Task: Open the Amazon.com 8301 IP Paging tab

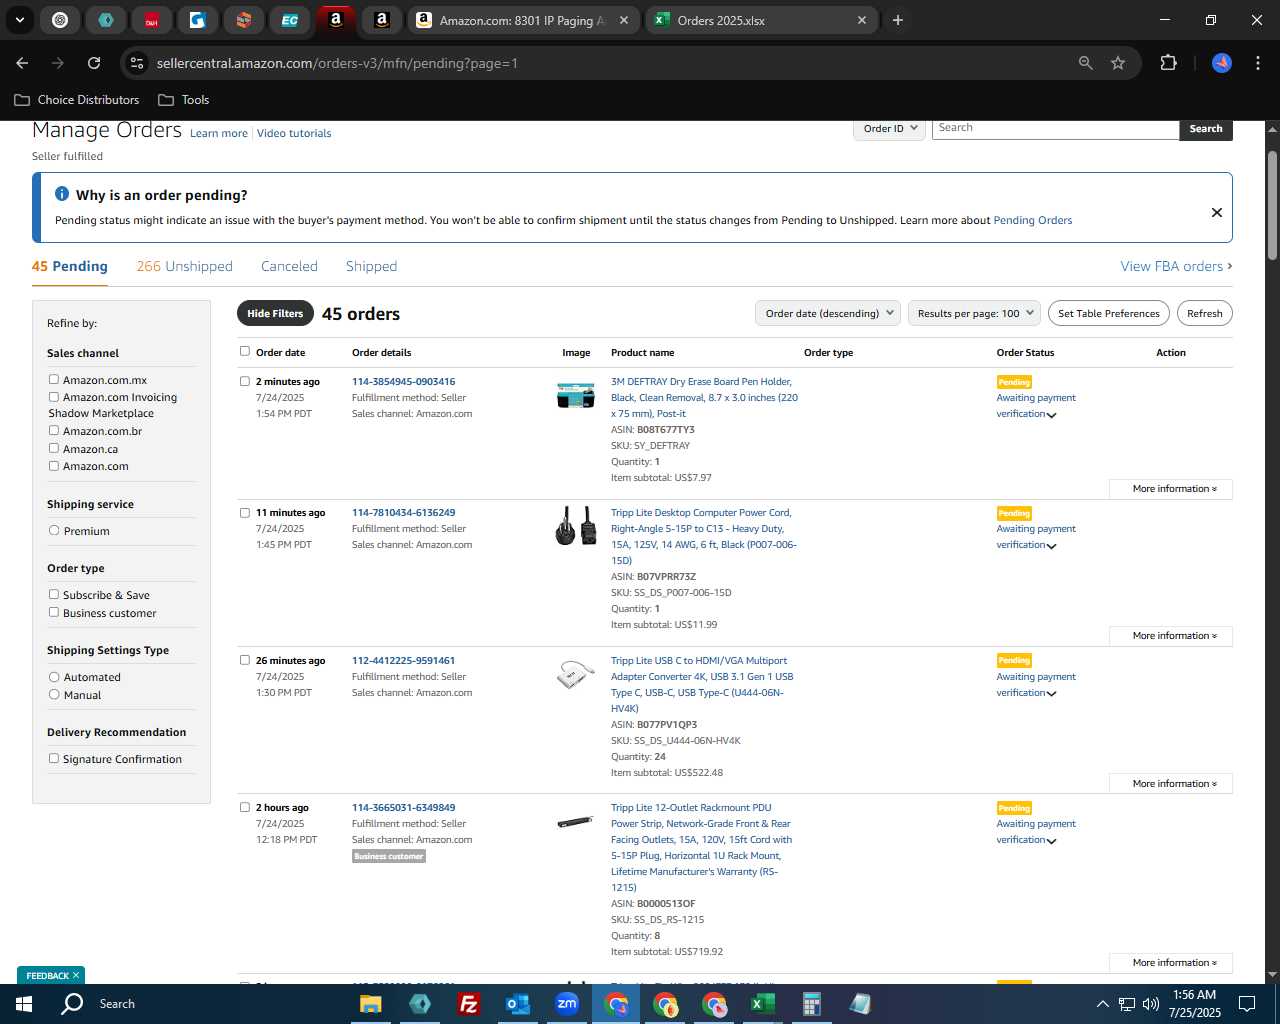Action: click(525, 20)
